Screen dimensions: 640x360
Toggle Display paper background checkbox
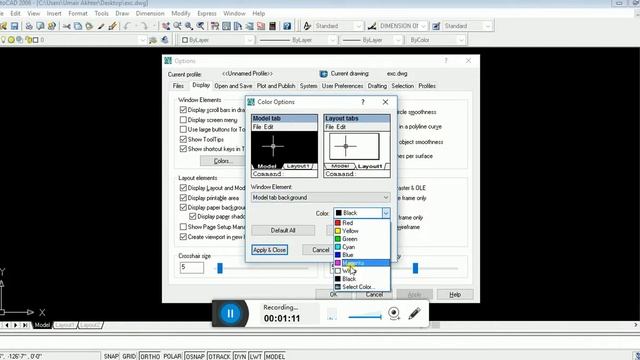(183, 207)
